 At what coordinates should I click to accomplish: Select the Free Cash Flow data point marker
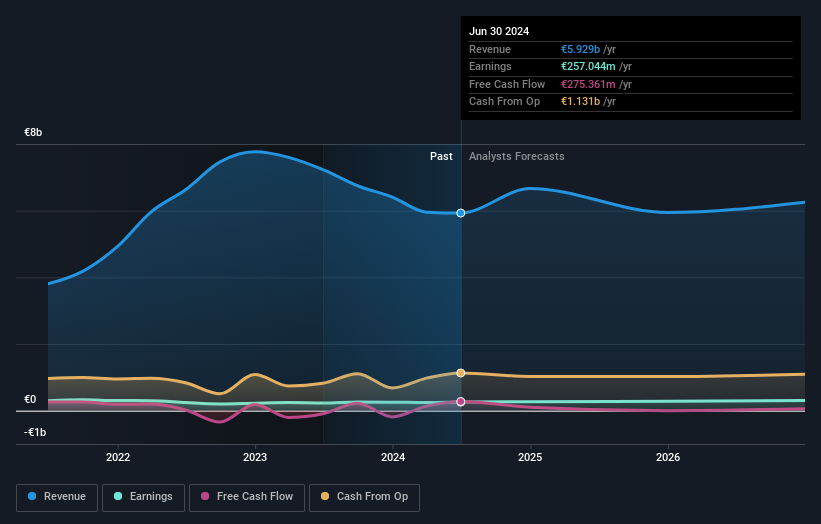pyautogui.click(x=461, y=402)
